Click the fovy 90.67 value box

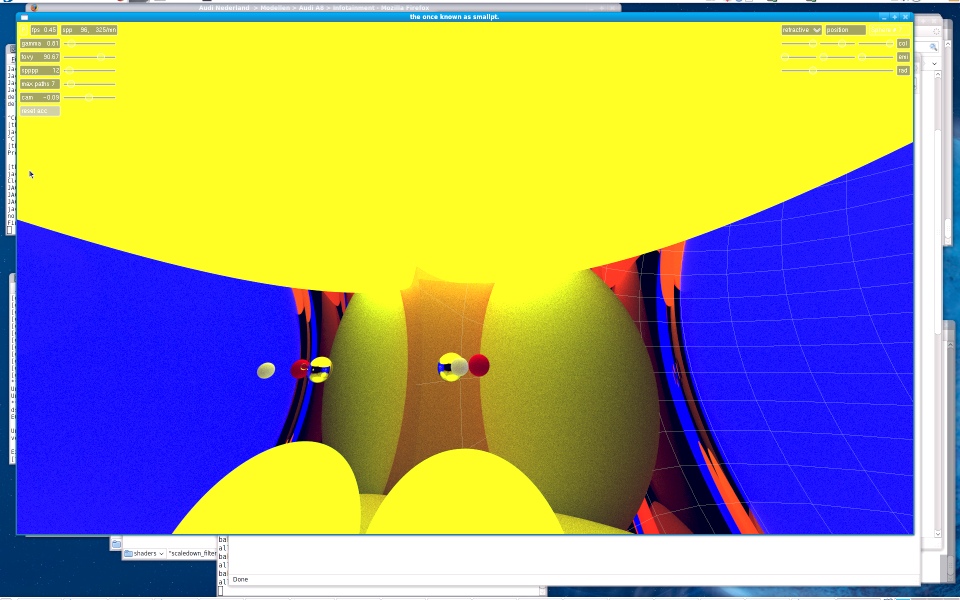(40, 57)
